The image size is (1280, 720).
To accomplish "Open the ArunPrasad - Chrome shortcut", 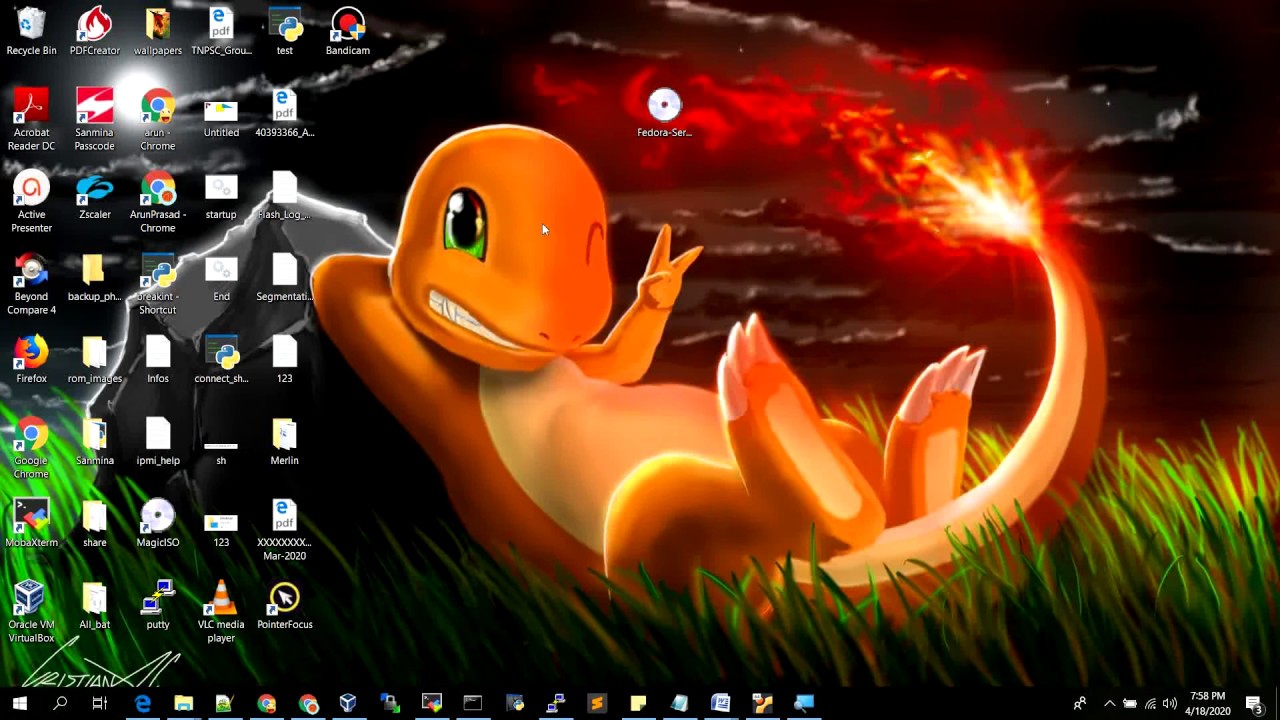I will 158,202.
